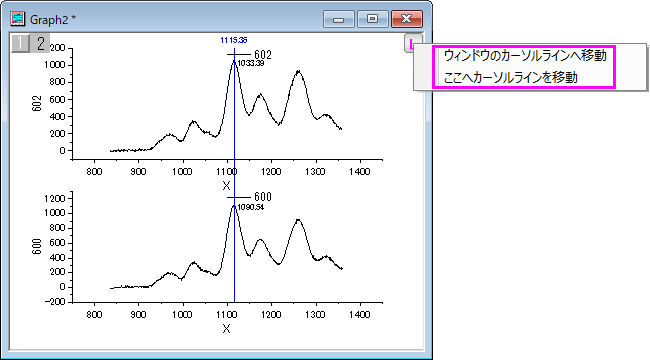Click the 1400 tick label on top plot

click(359, 171)
